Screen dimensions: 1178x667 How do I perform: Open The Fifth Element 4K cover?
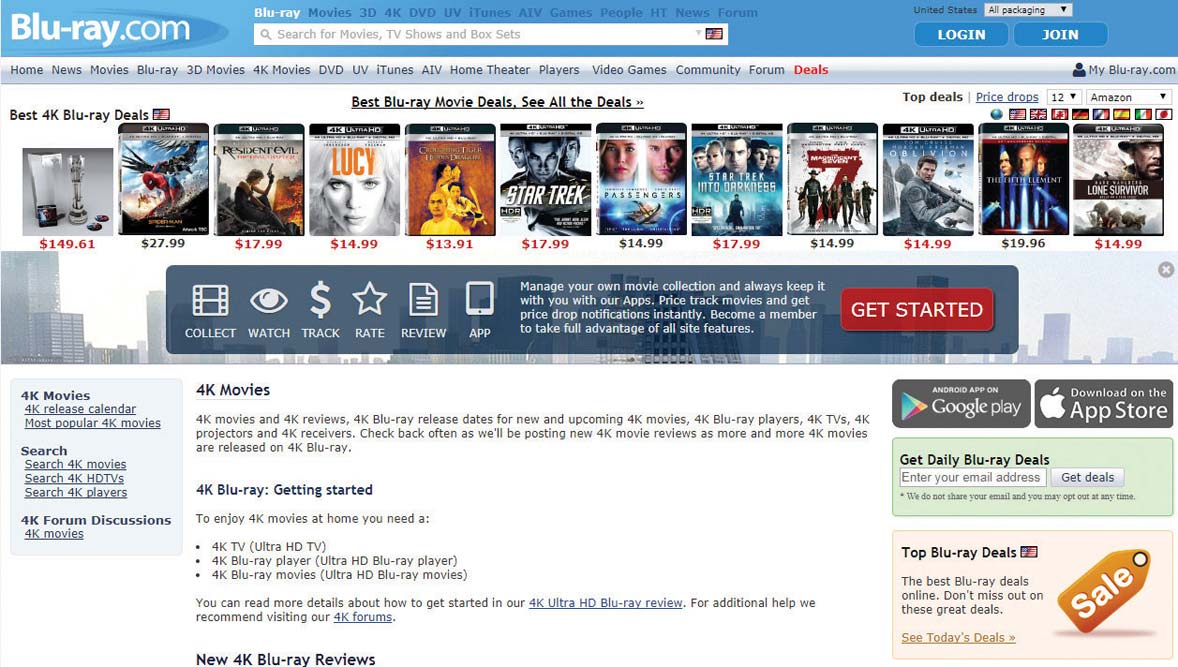1023,180
